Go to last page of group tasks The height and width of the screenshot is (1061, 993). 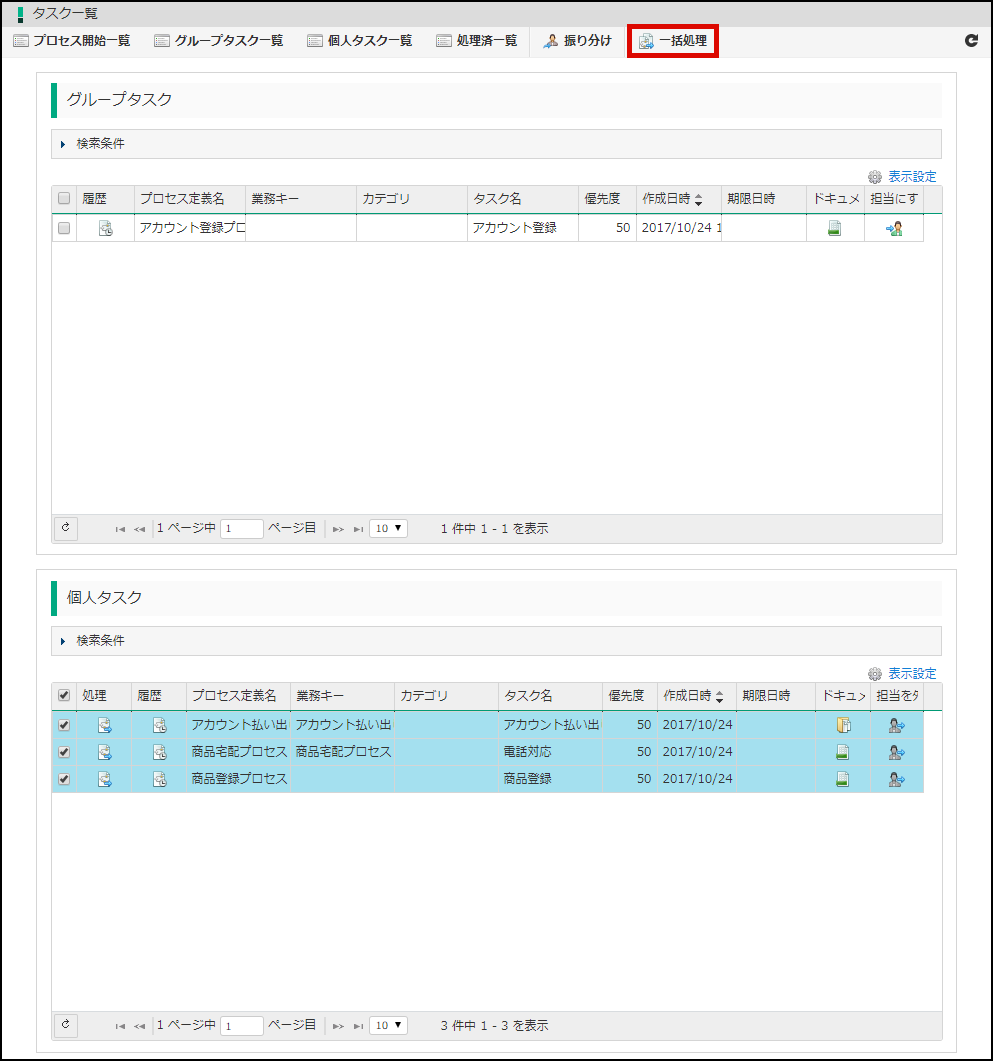point(359,529)
